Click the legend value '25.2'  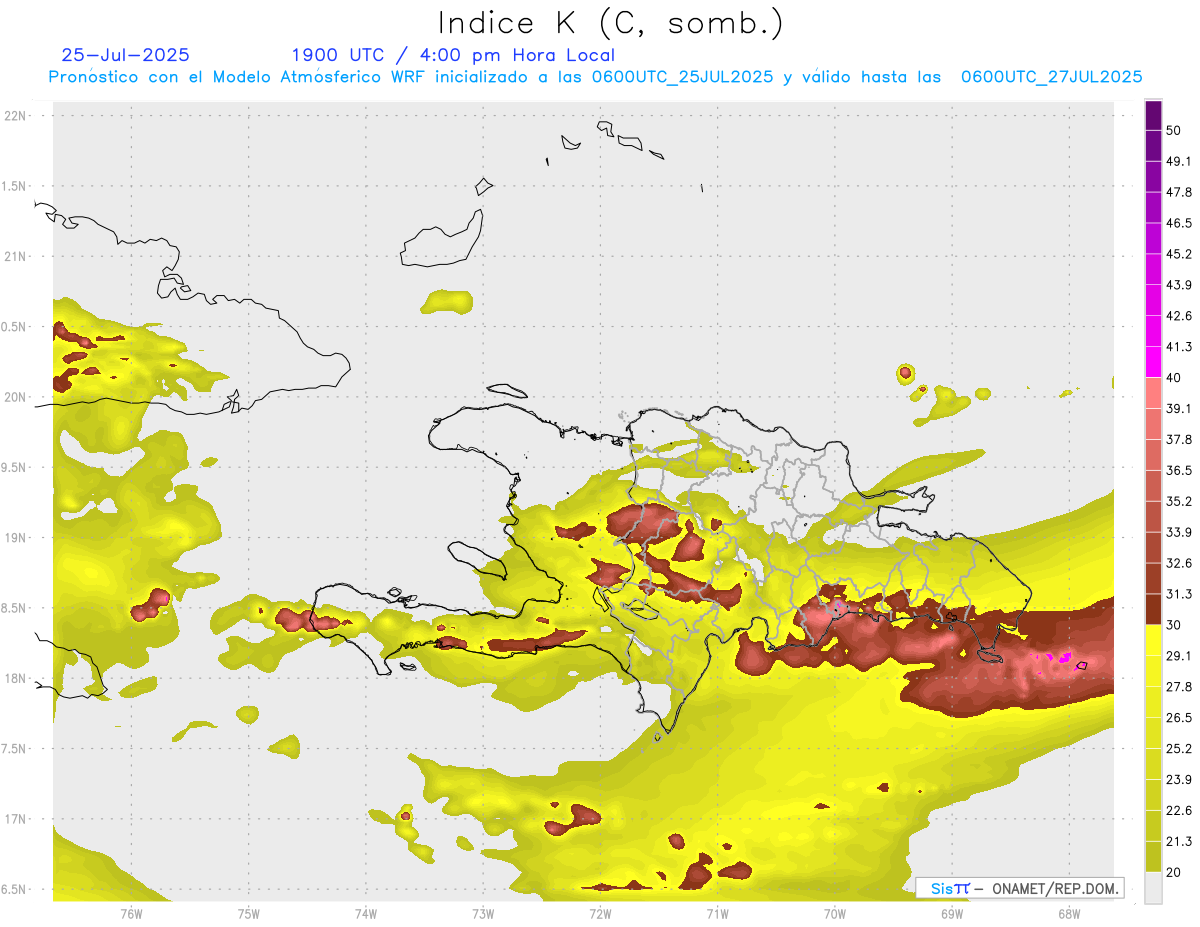tap(1179, 749)
